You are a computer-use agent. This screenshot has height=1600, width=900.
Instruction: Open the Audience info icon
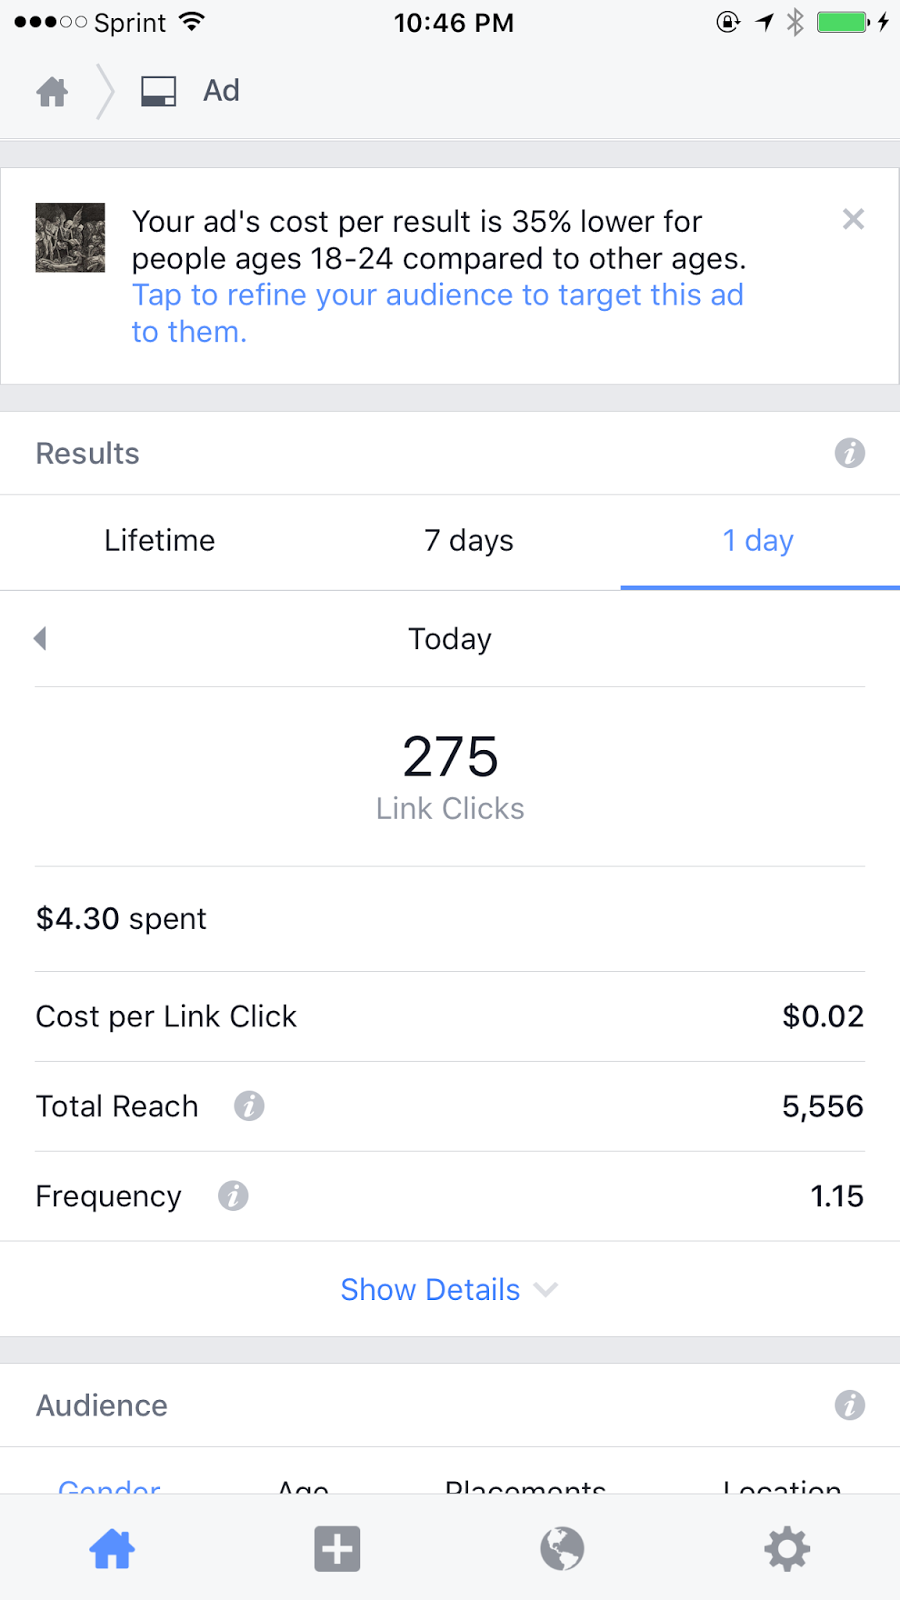click(850, 1405)
